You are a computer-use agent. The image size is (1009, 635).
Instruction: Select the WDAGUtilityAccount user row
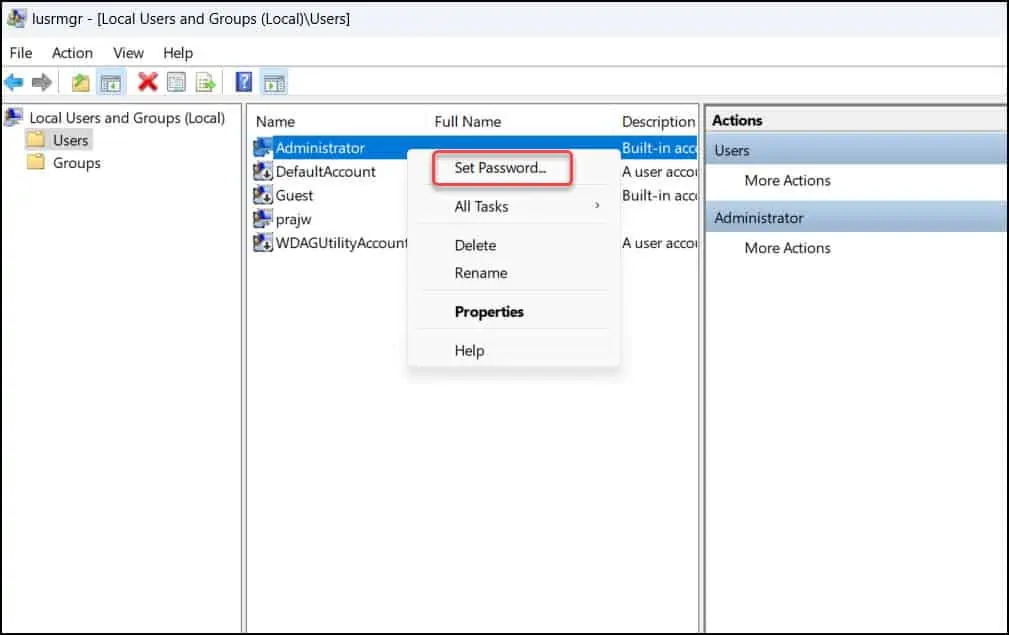[x=341, y=243]
